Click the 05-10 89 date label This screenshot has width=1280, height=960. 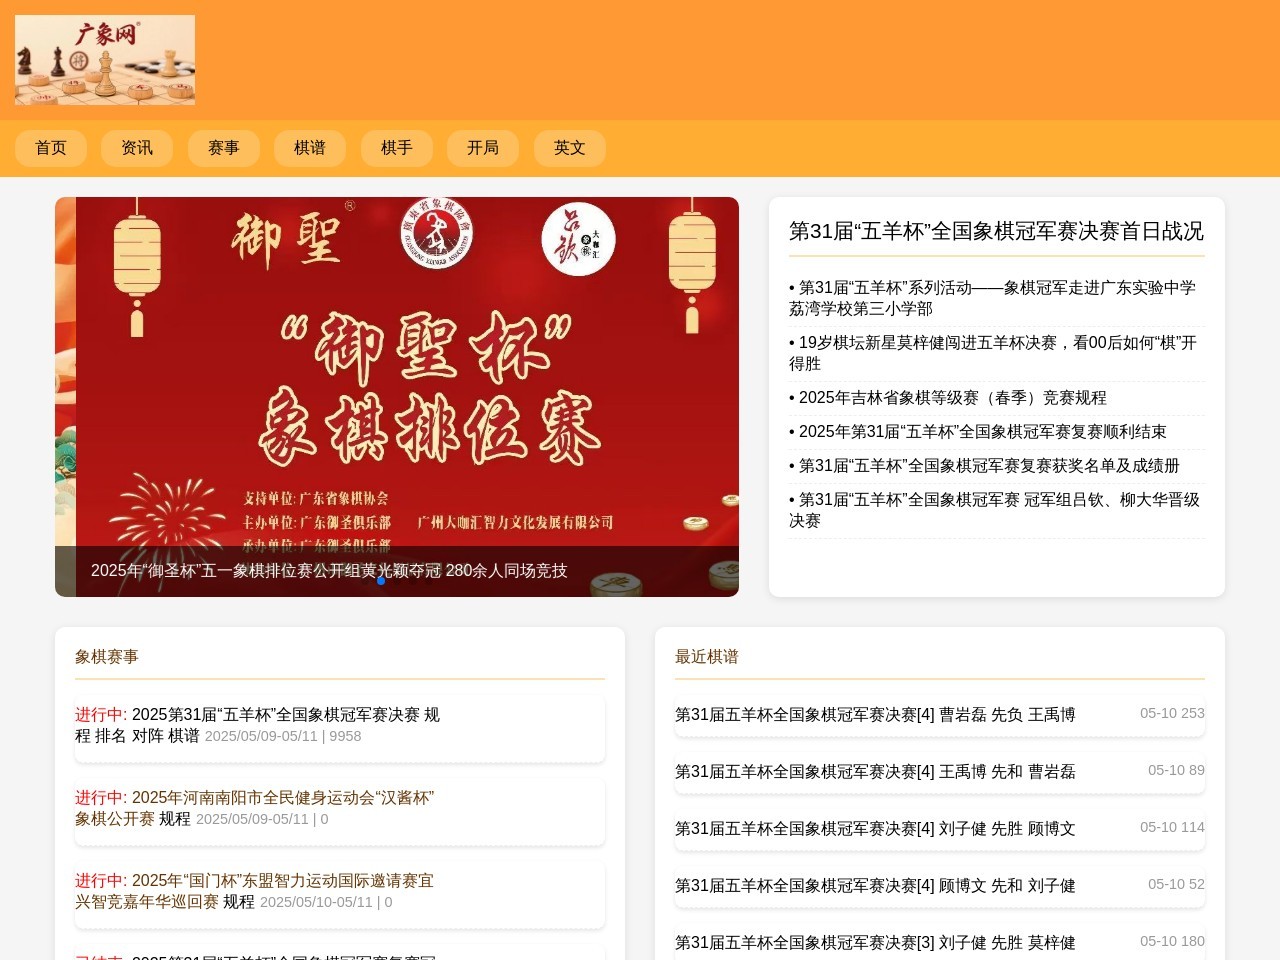coord(1176,770)
